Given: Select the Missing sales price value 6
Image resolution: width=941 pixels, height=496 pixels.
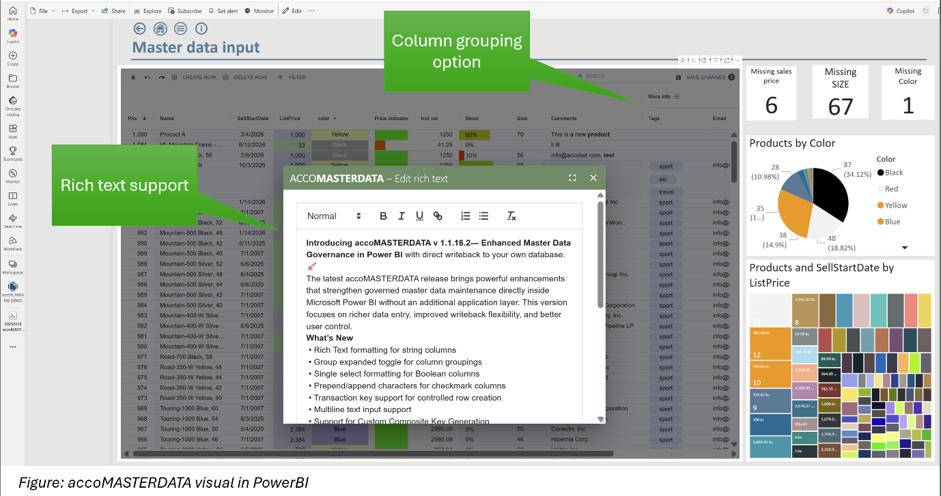Looking at the screenshot, I should tap(771, 106).
